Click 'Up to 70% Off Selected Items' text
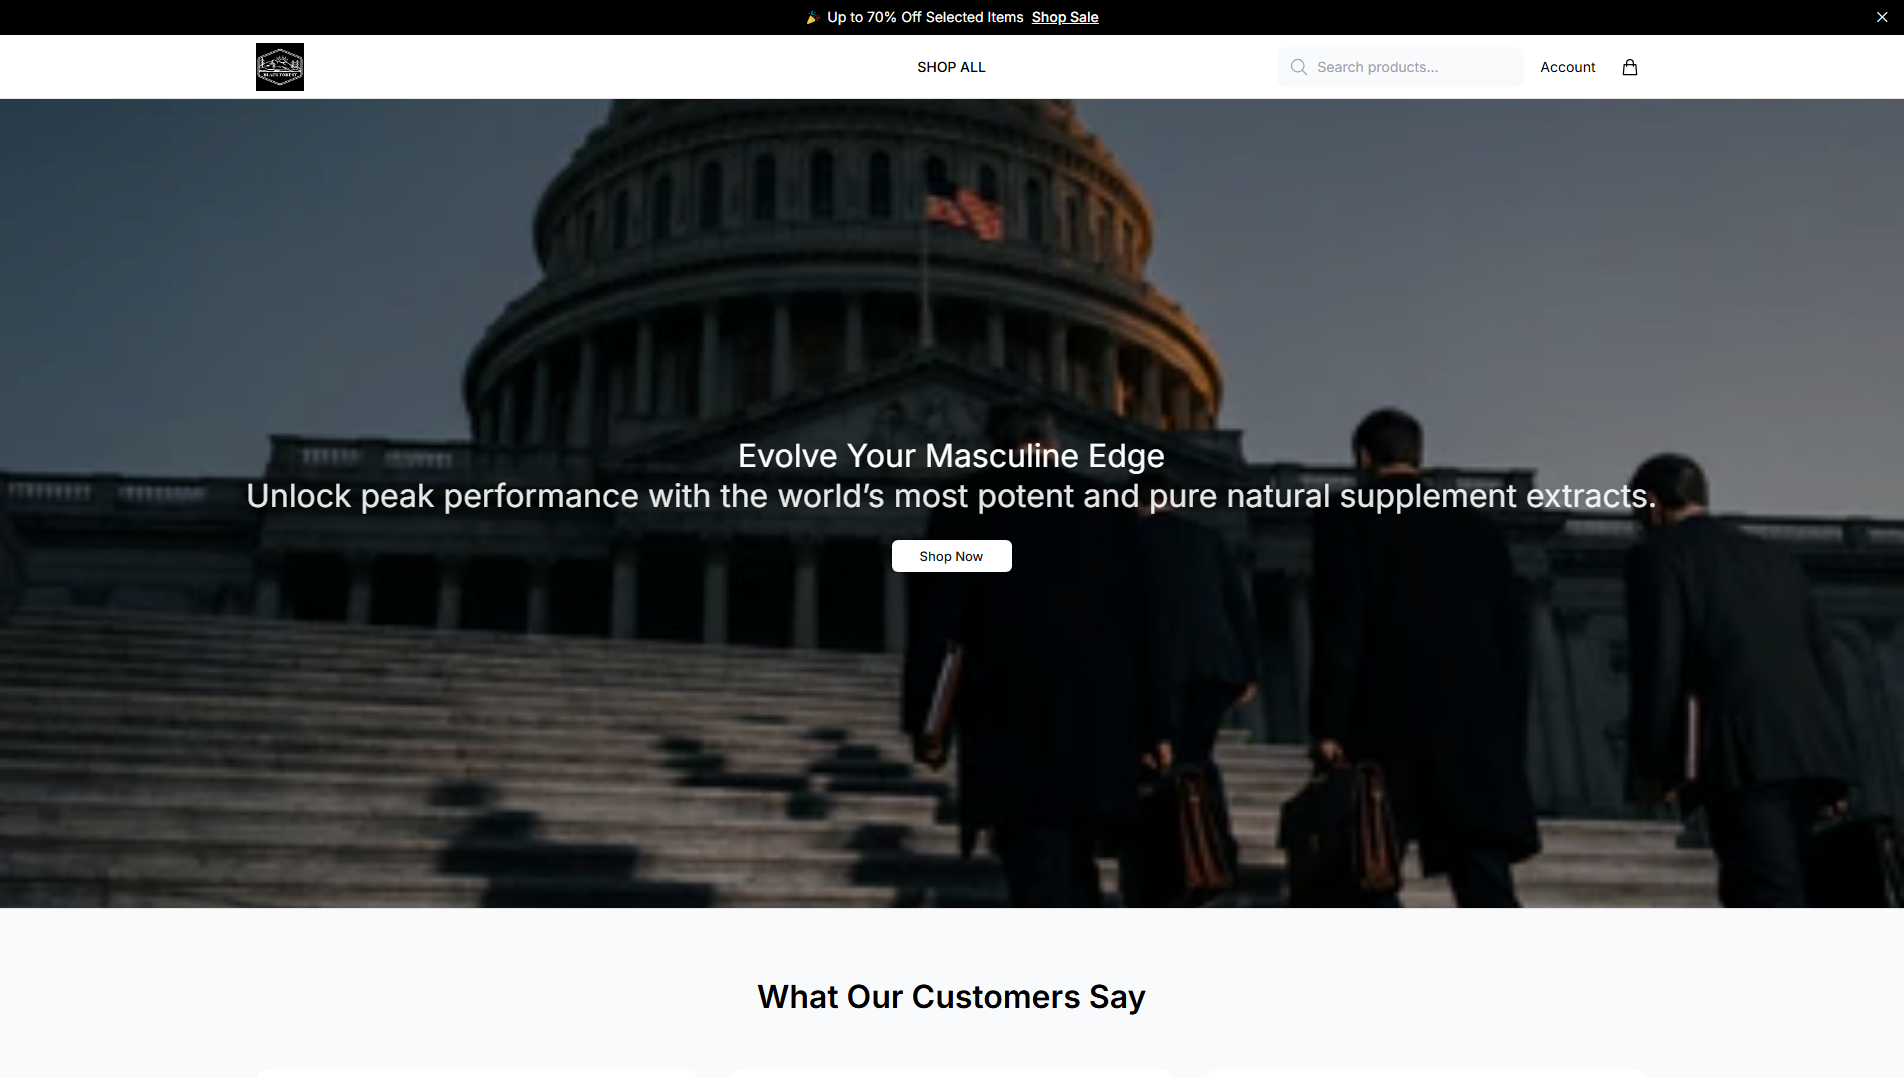1904x1078 pixels. tap(925, 17)
